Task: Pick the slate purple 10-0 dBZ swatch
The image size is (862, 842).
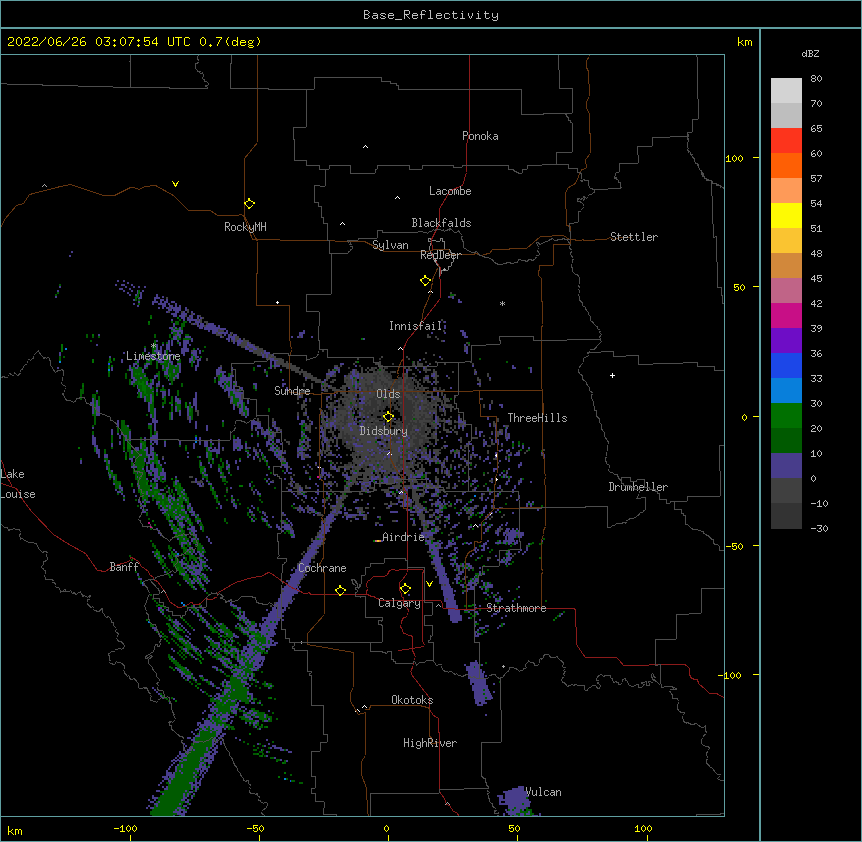Action: click(x=786, y=466)
